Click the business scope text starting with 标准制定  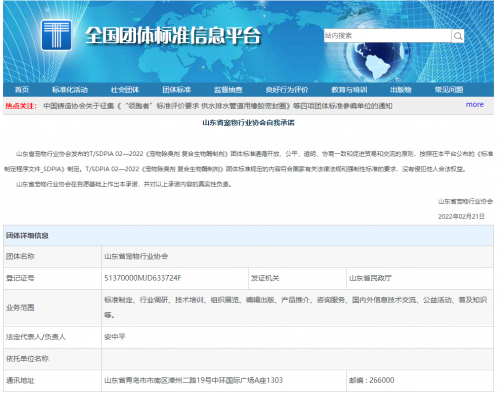click(x=296, y=307)
